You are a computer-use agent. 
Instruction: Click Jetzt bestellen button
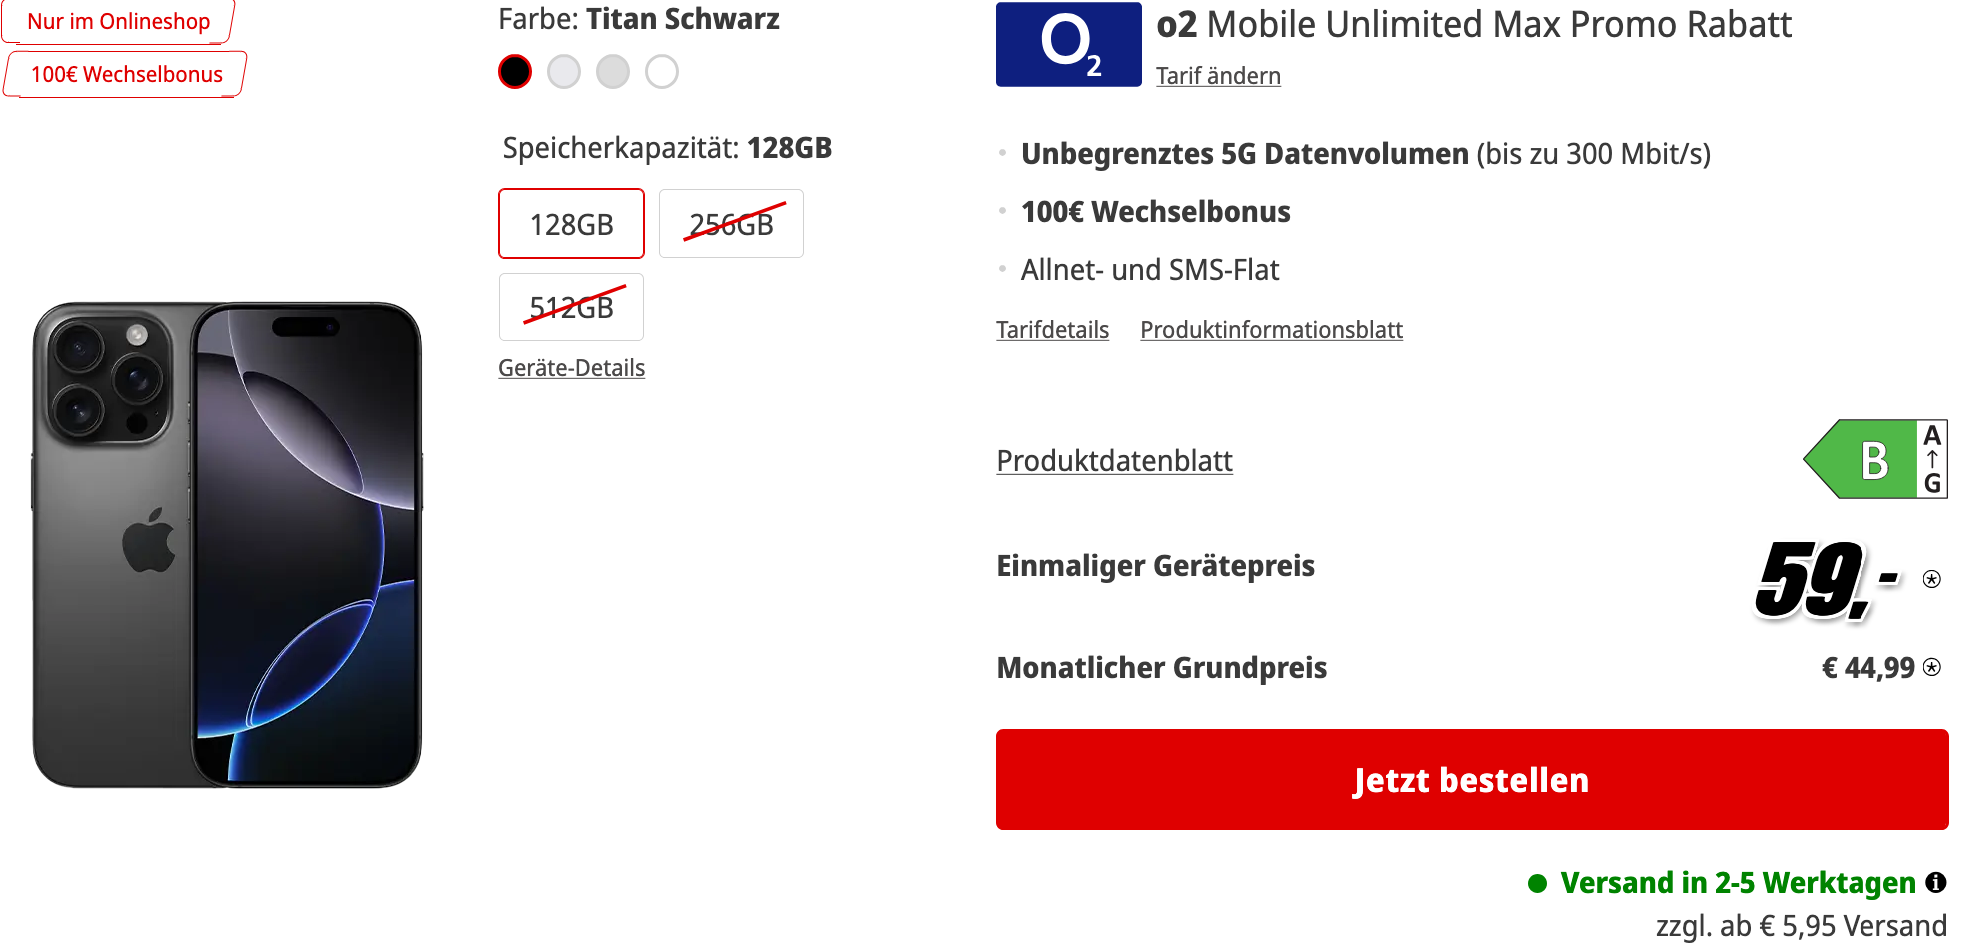click(1472, 779)
